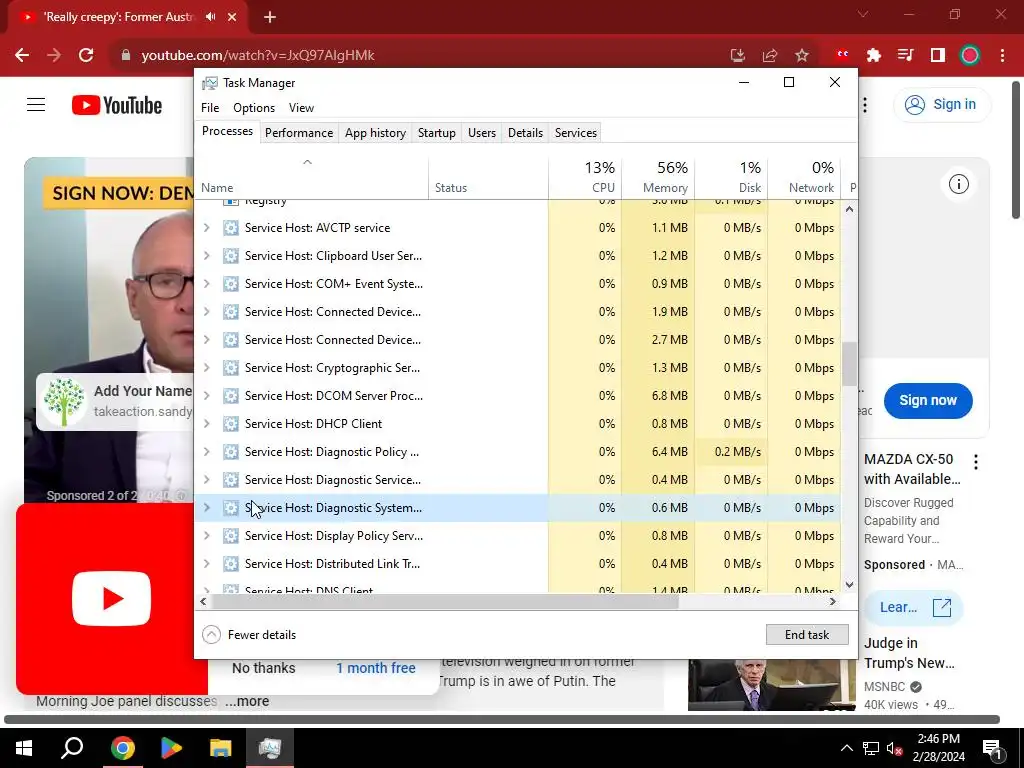Collapse Task Manager with Fewer details
Viewport: 1024px width, 768px height.
[x=249, y=635]
